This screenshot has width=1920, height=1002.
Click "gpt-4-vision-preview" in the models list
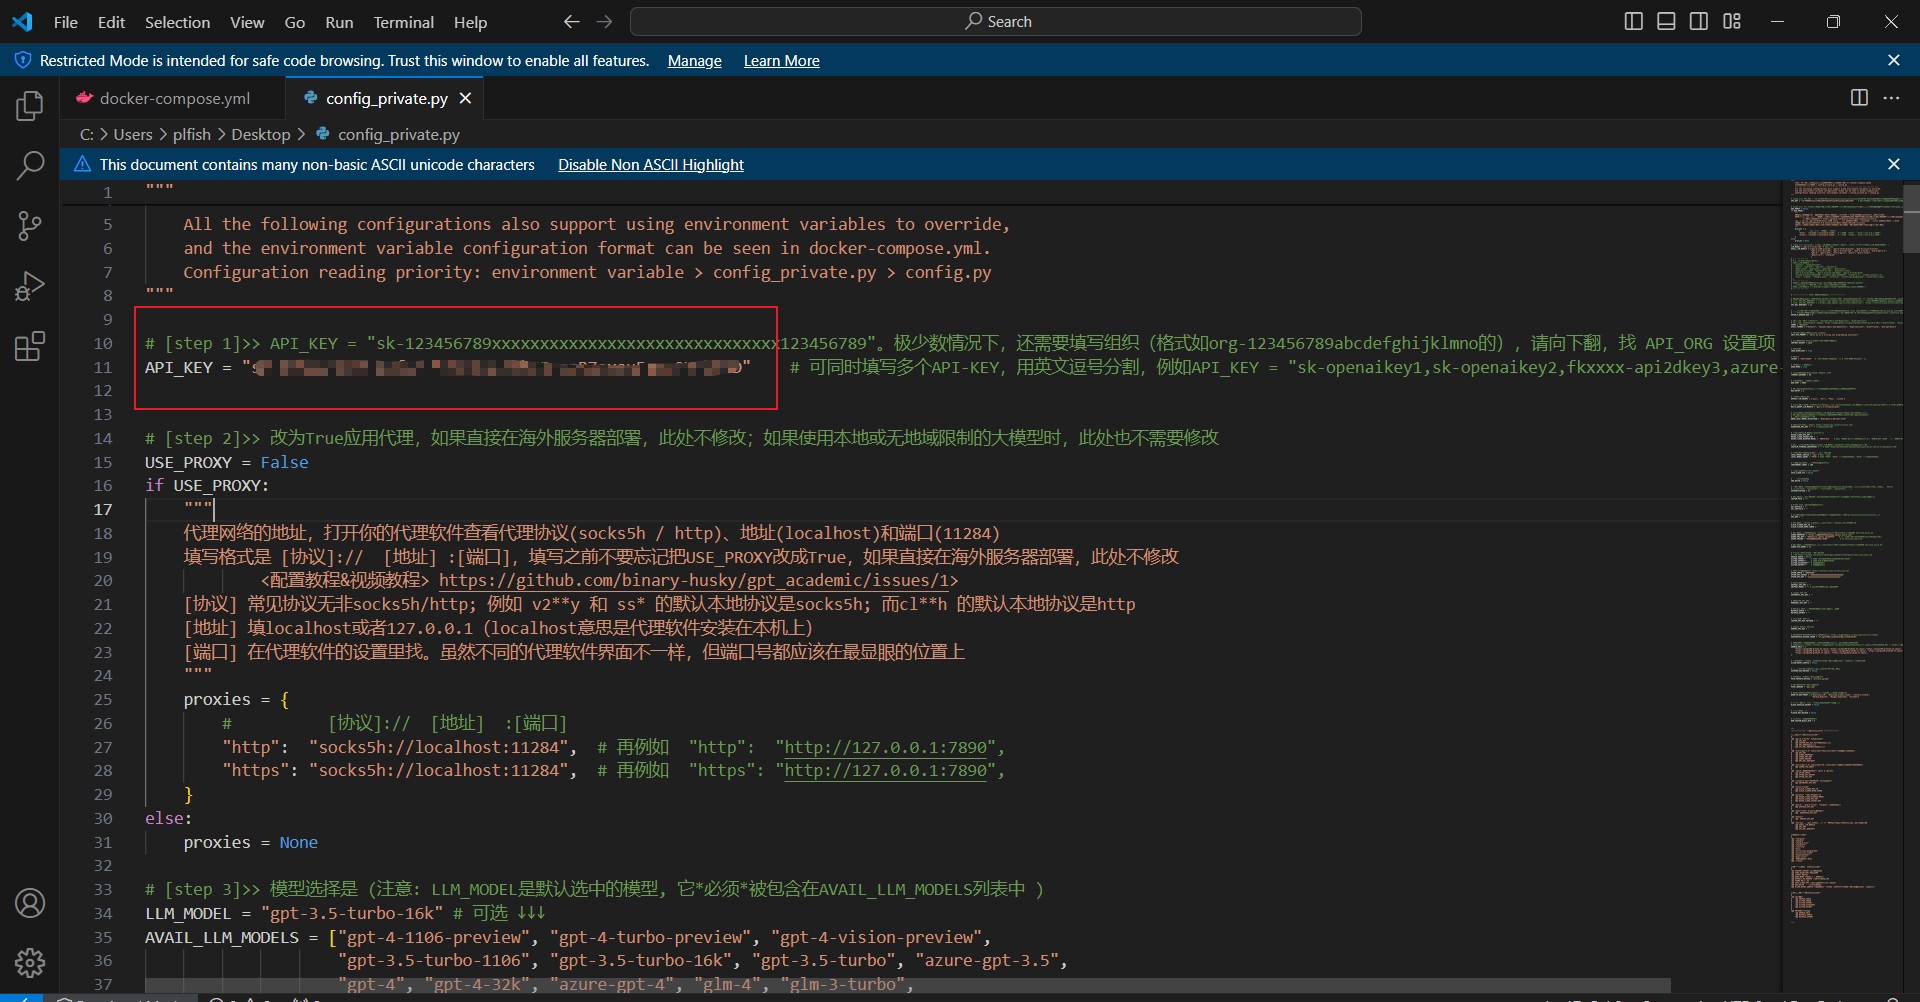coord(876,937)
